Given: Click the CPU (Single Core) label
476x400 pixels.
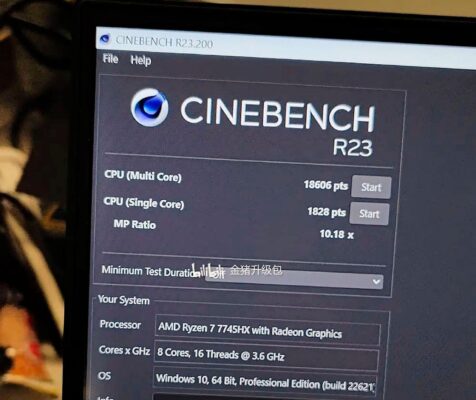Looking at the screenshot, I should pyautogui.click(x=144, y=203).
